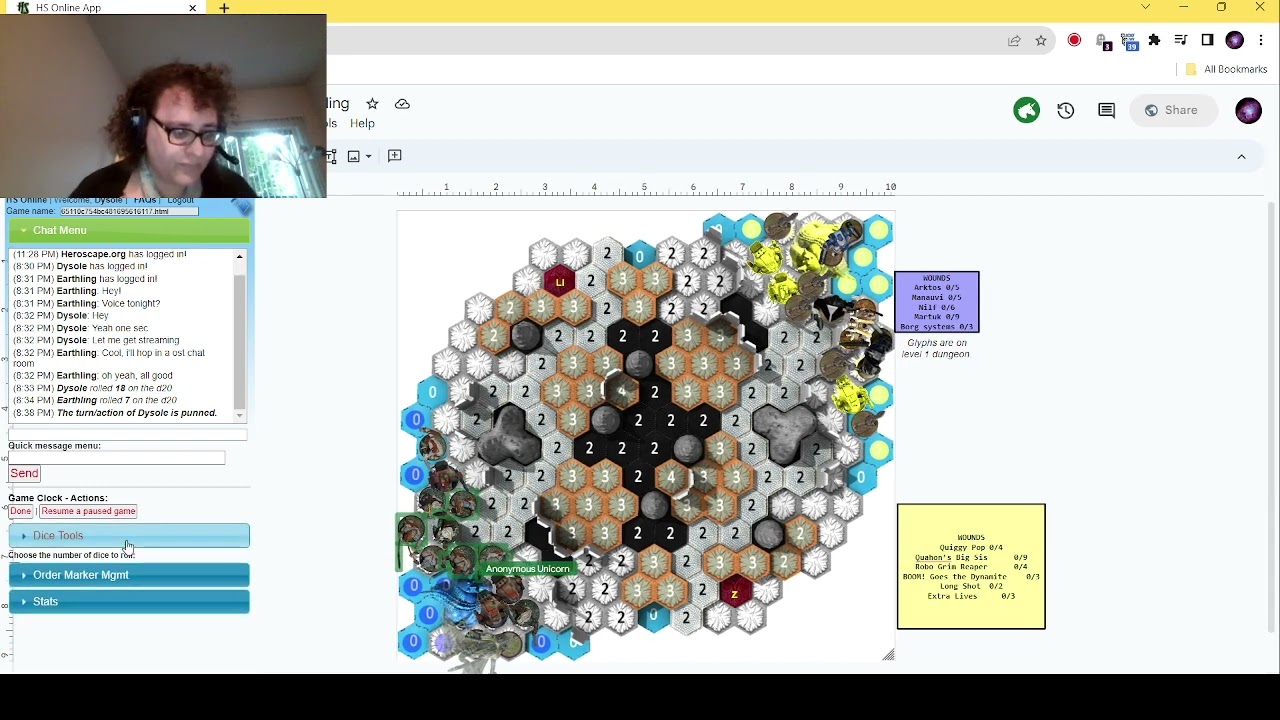1280x720 pixels.
Task: Open the image insert dropdown arrow
Action: click(x=368, y=156)
